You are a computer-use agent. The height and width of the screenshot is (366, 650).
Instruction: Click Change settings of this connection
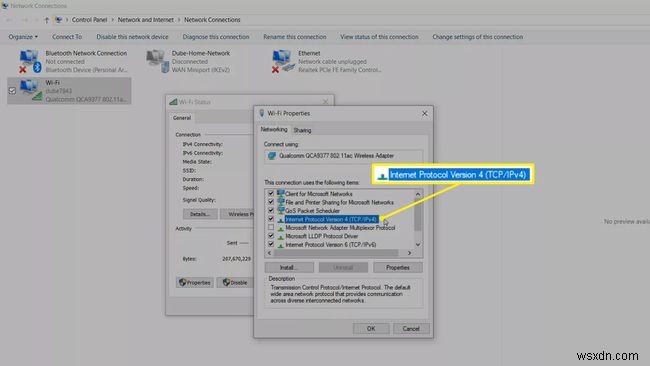pos(478,37)
